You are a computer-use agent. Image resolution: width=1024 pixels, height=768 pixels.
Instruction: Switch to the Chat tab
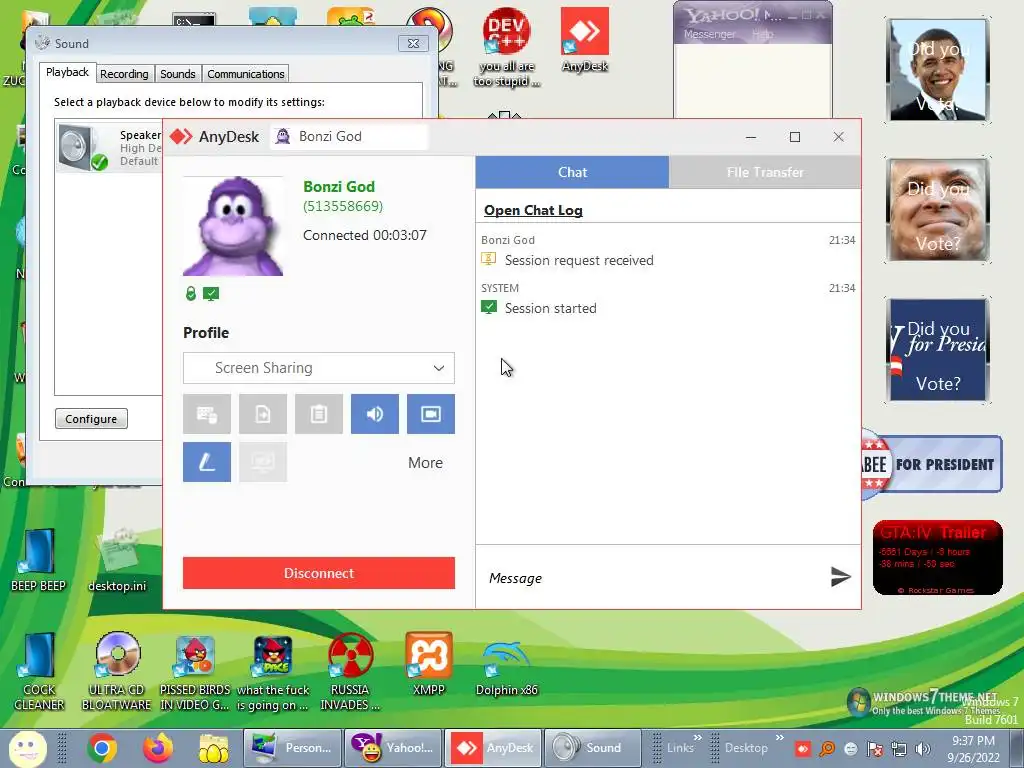coord(572,172)
